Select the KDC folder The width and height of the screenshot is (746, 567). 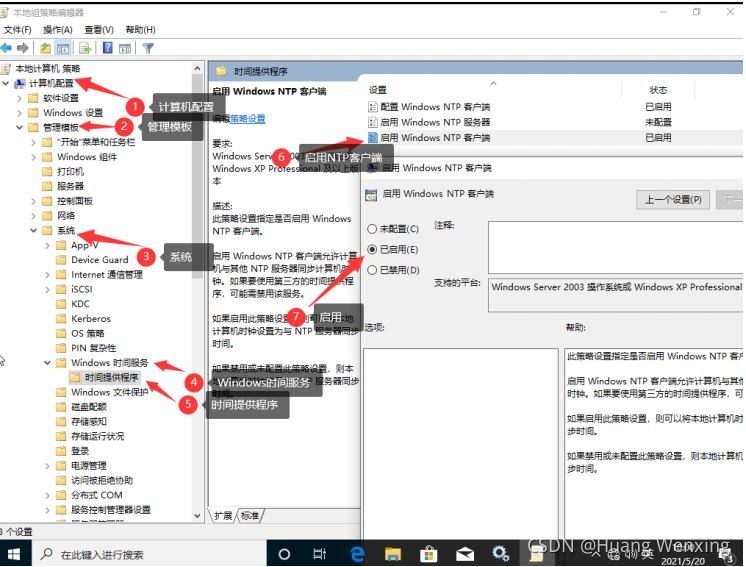tap(80, 304)
